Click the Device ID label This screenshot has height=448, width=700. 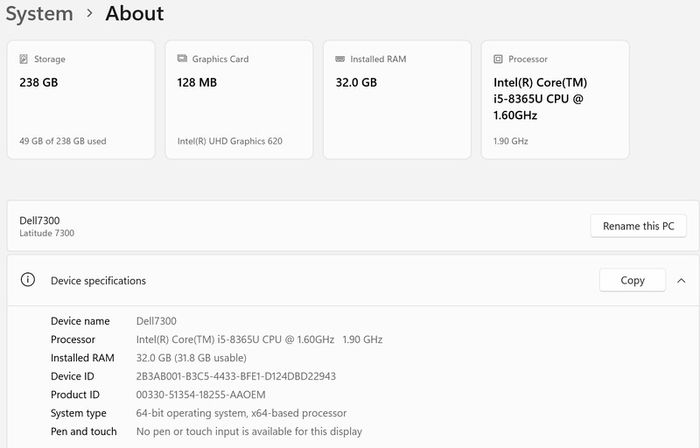tap(72, 376)
